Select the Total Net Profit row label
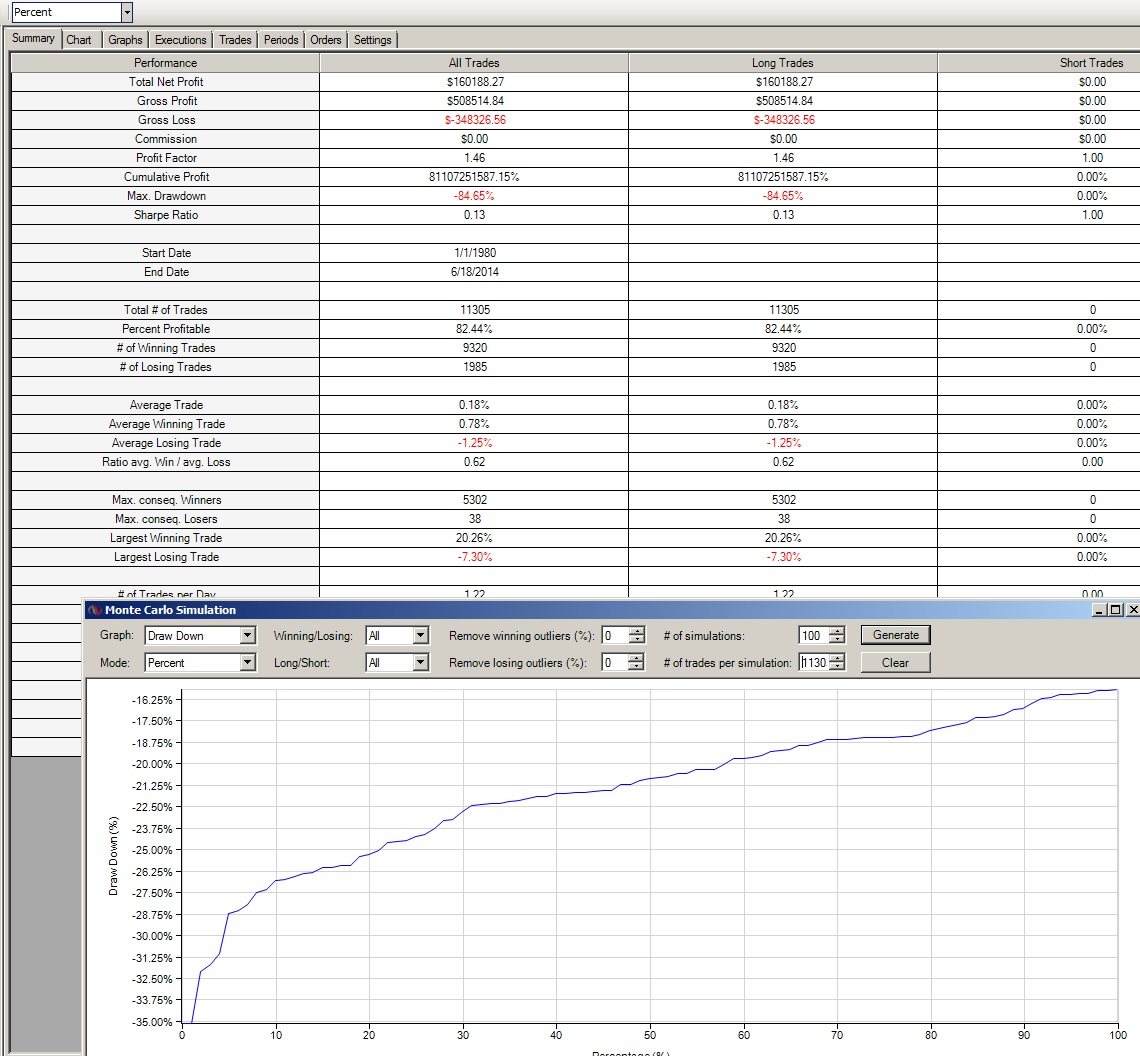 [x=166, y=81]
